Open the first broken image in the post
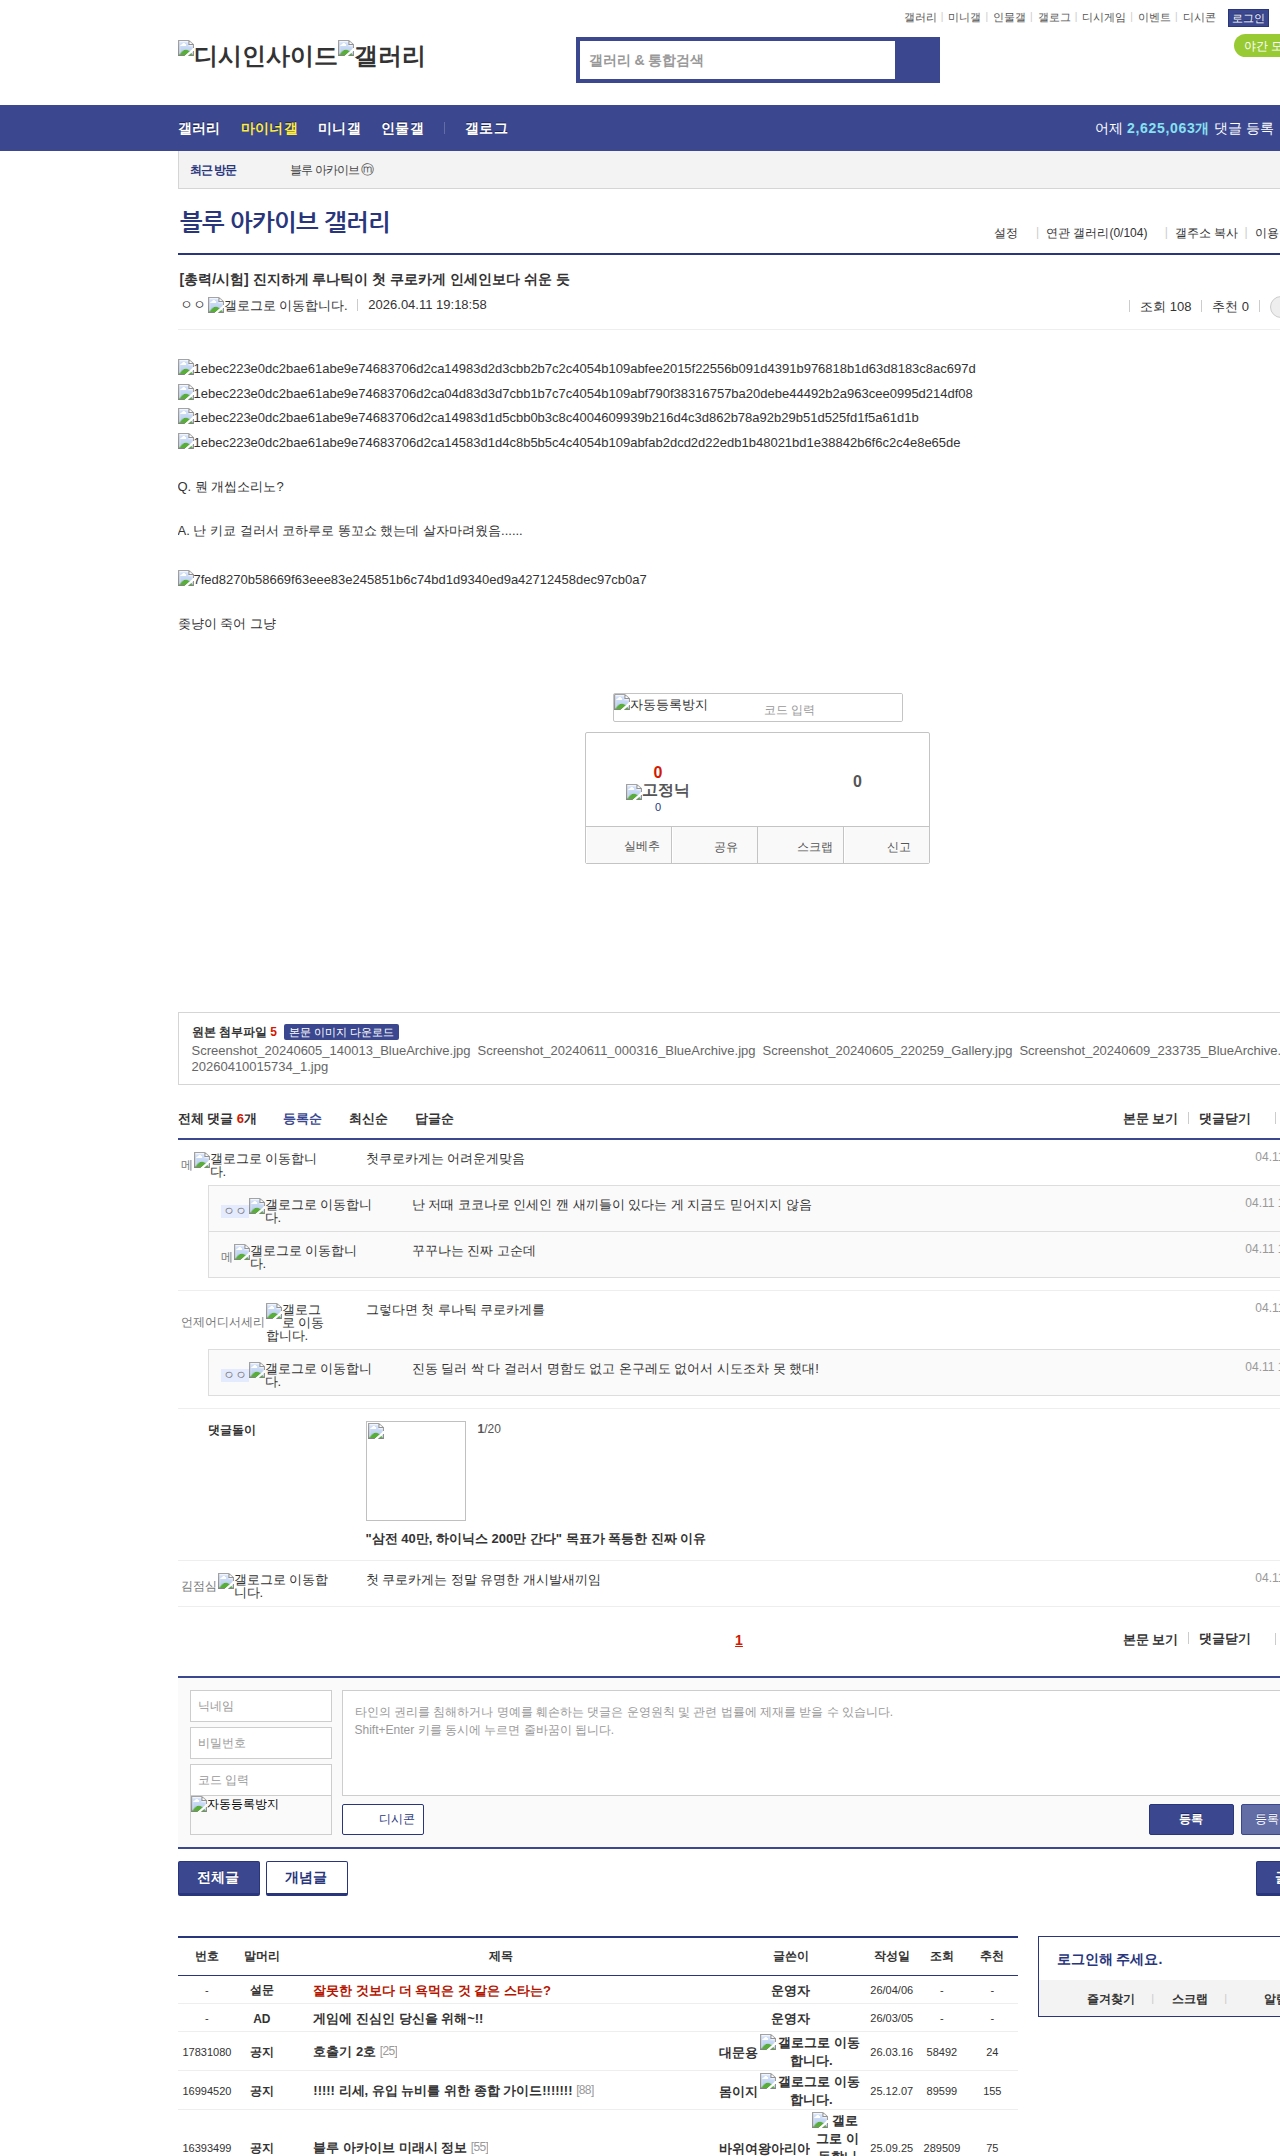The height and width of the screenshot is (2156, 1280). pyautogui.click(x=576, y=369)
